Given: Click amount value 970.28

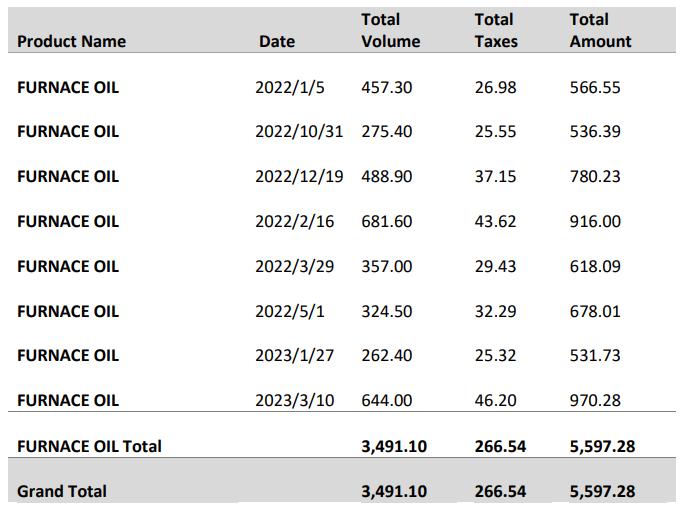Looking at the screenshot, I should [x=595, y=400].
